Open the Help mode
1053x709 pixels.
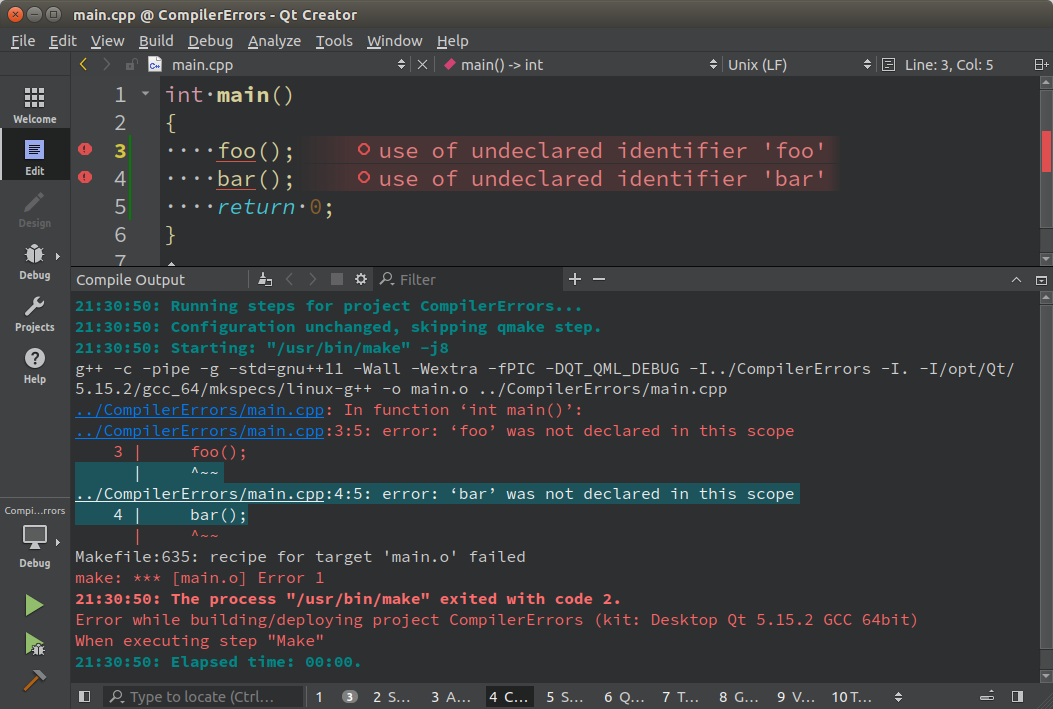34,365
